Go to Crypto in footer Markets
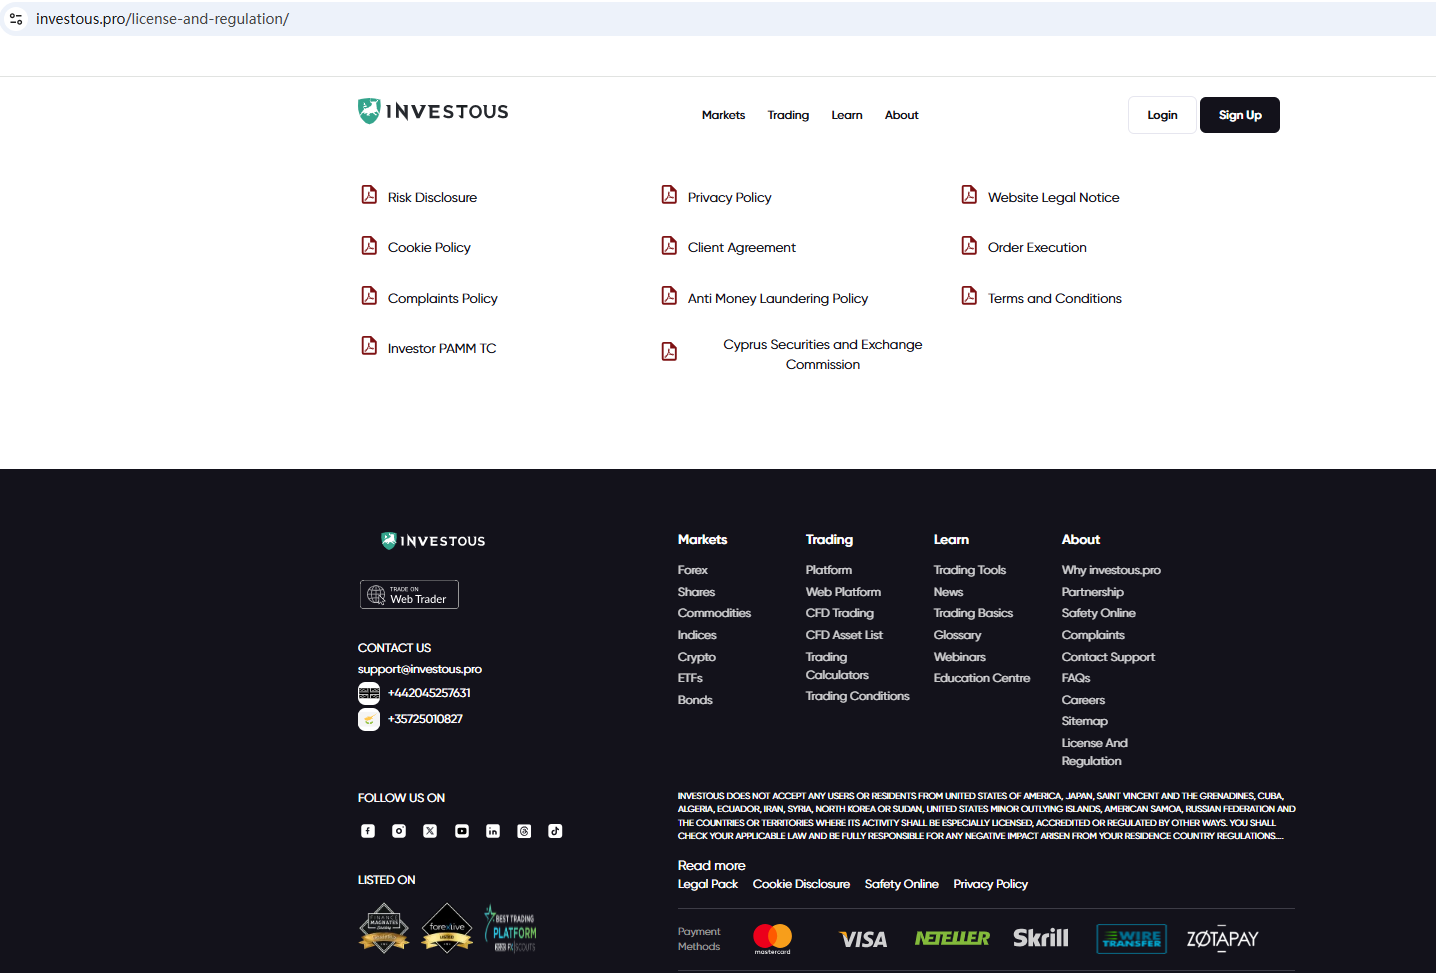This screenshot has height=973, width=1436. pyautogui.click(x=697, y=657)
